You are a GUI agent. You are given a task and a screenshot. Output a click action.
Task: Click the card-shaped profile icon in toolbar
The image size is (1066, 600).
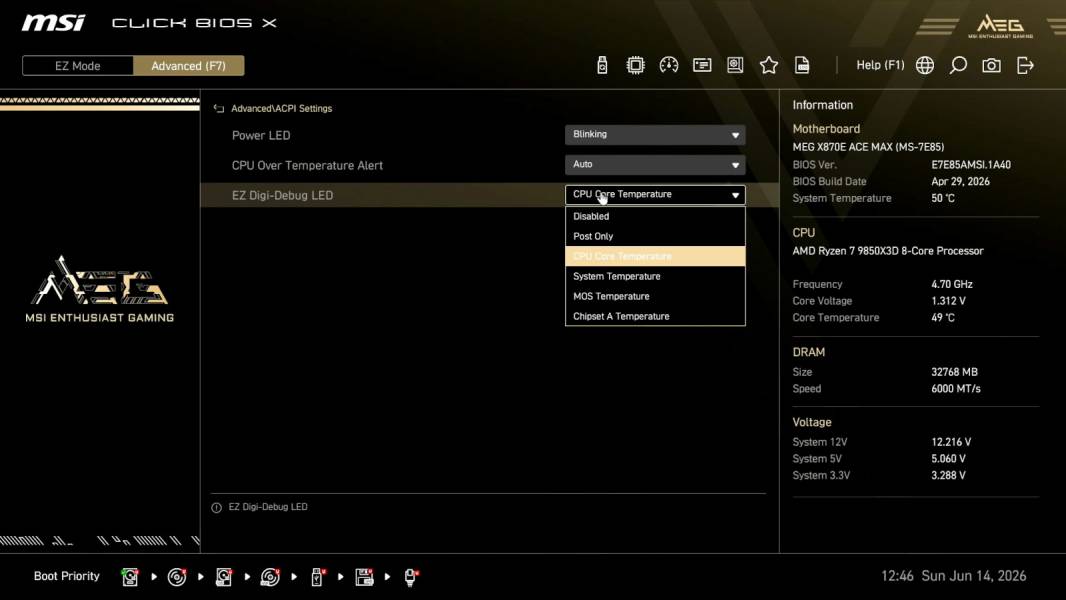702,65
